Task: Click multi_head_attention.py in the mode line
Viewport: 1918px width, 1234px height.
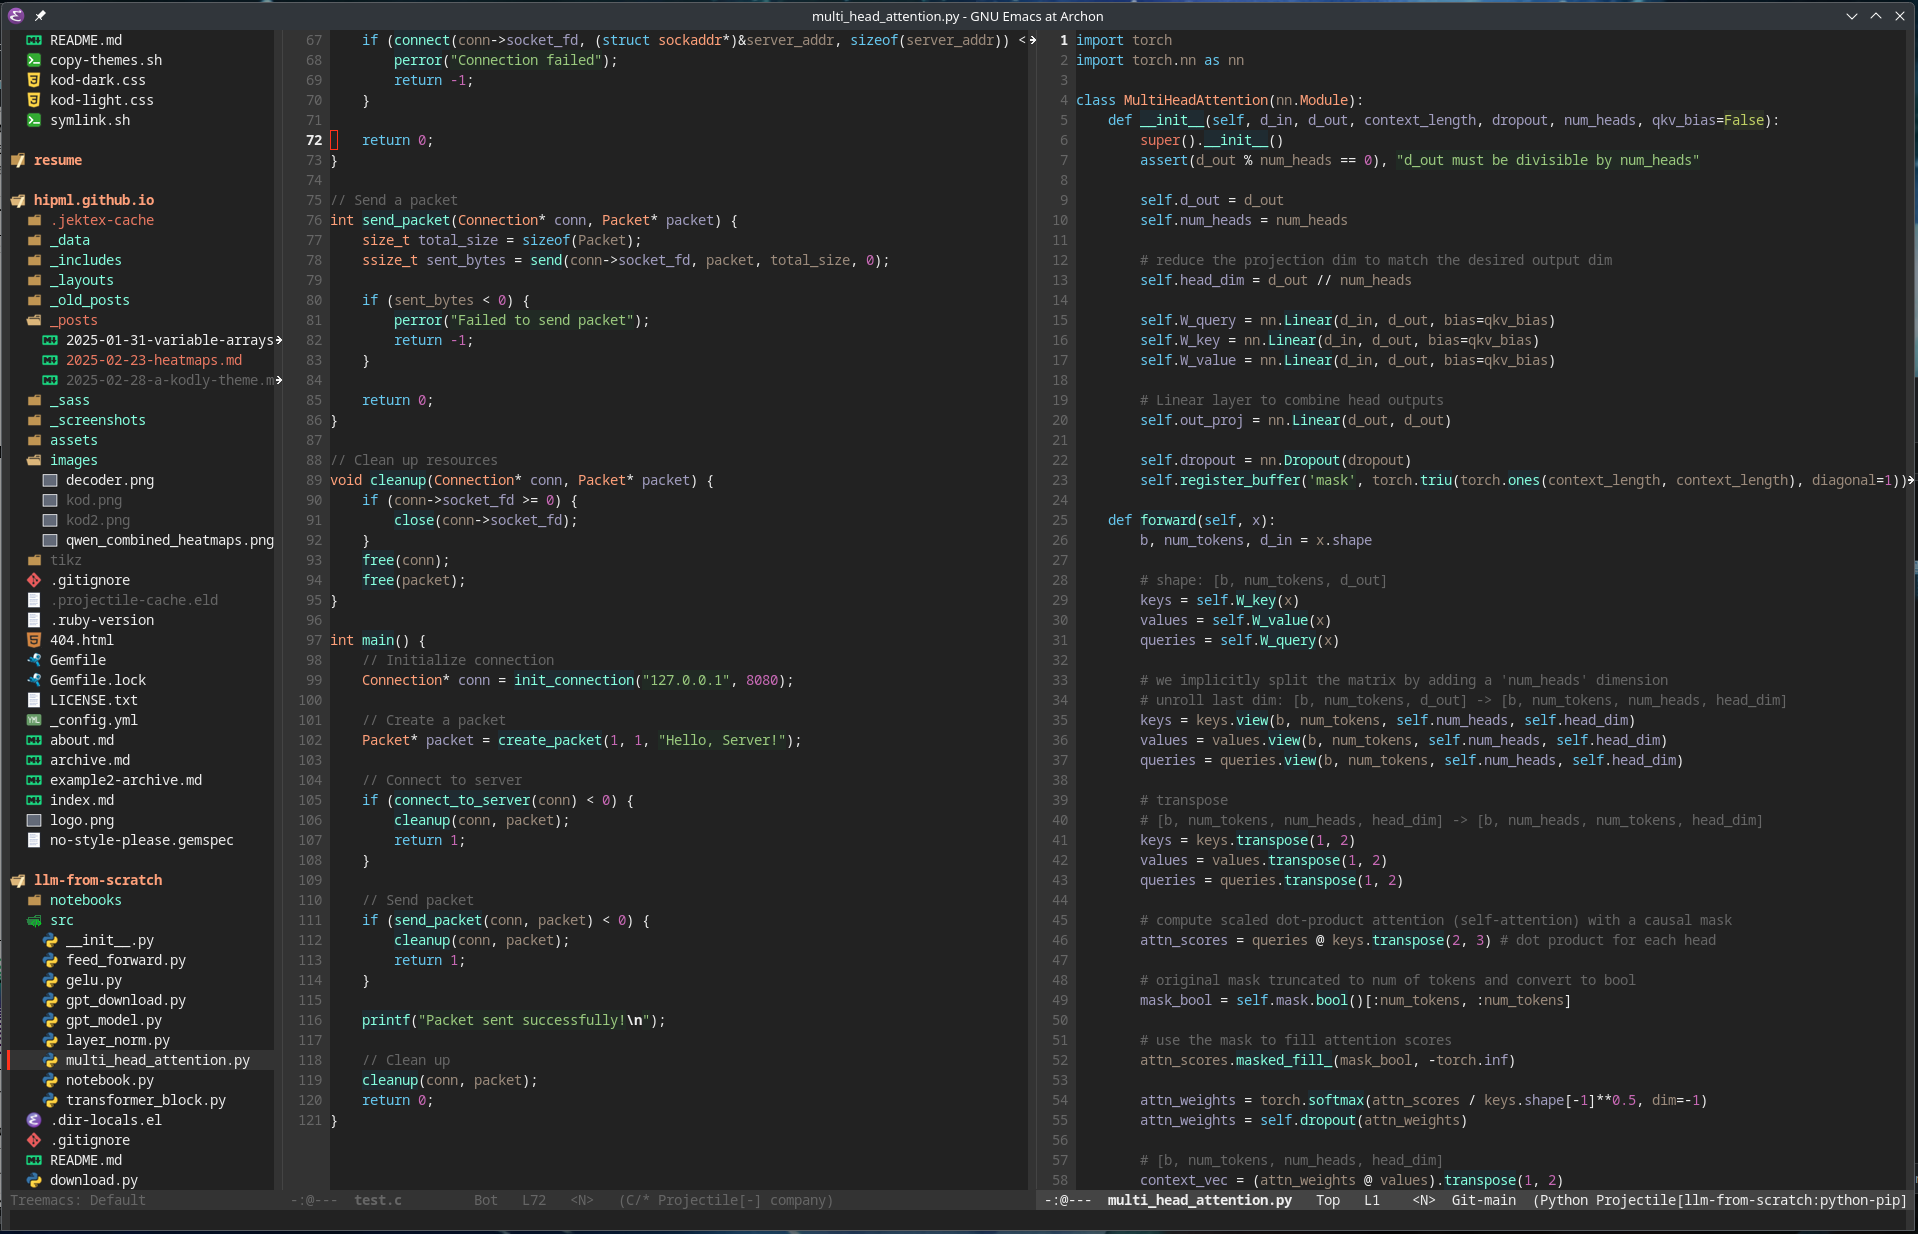Action: (1198, 1200)
